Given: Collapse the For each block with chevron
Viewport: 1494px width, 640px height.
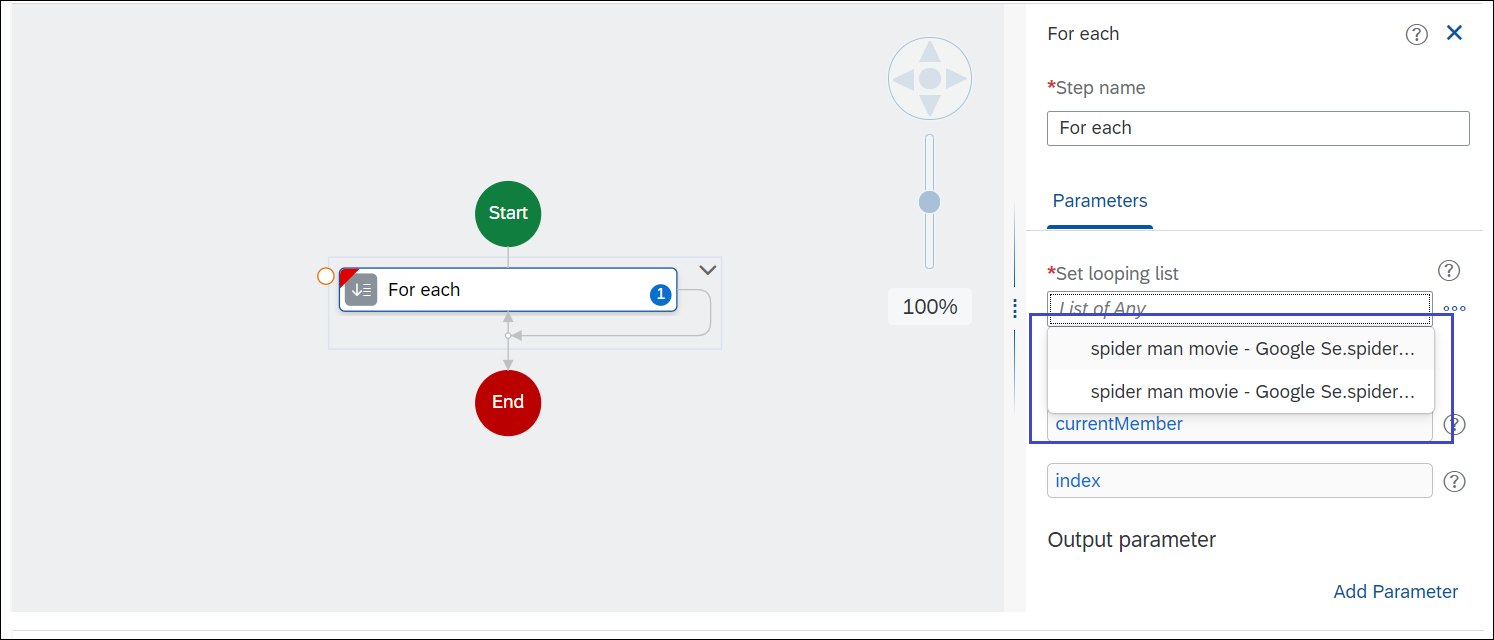Looking at the screenshot, I should click(x=708, y=270).
